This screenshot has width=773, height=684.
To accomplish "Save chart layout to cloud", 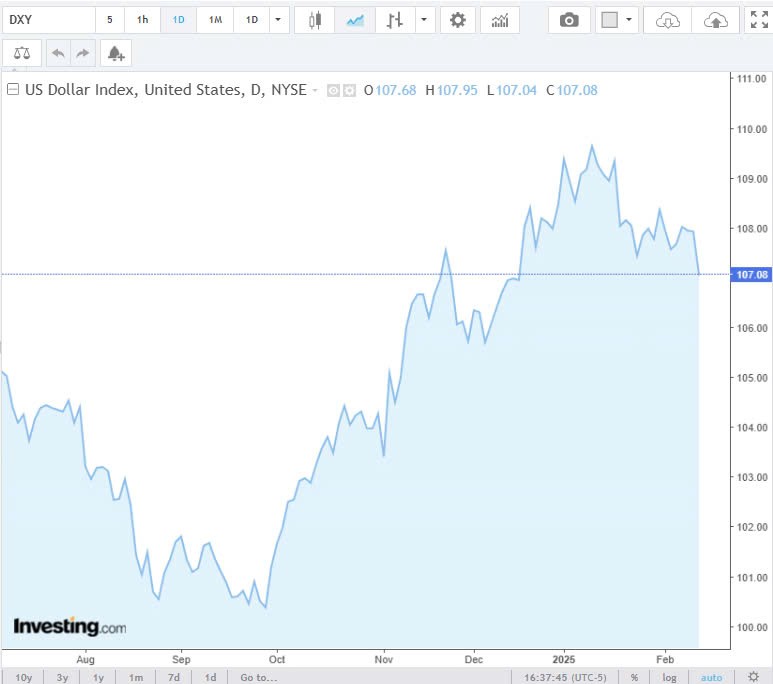I will pos(716,20).
